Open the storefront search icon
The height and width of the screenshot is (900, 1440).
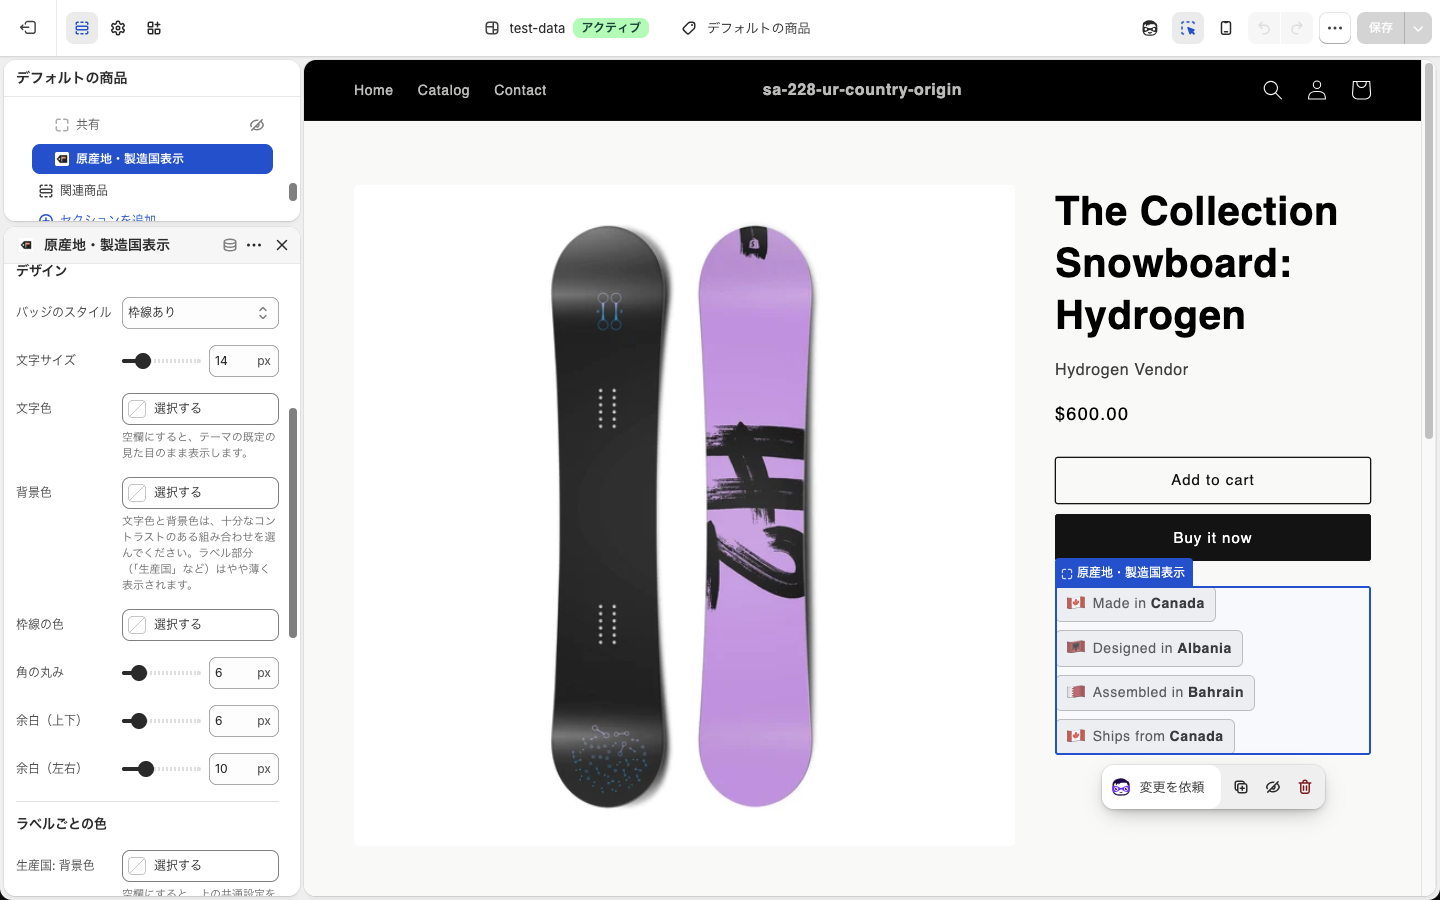1272,90
